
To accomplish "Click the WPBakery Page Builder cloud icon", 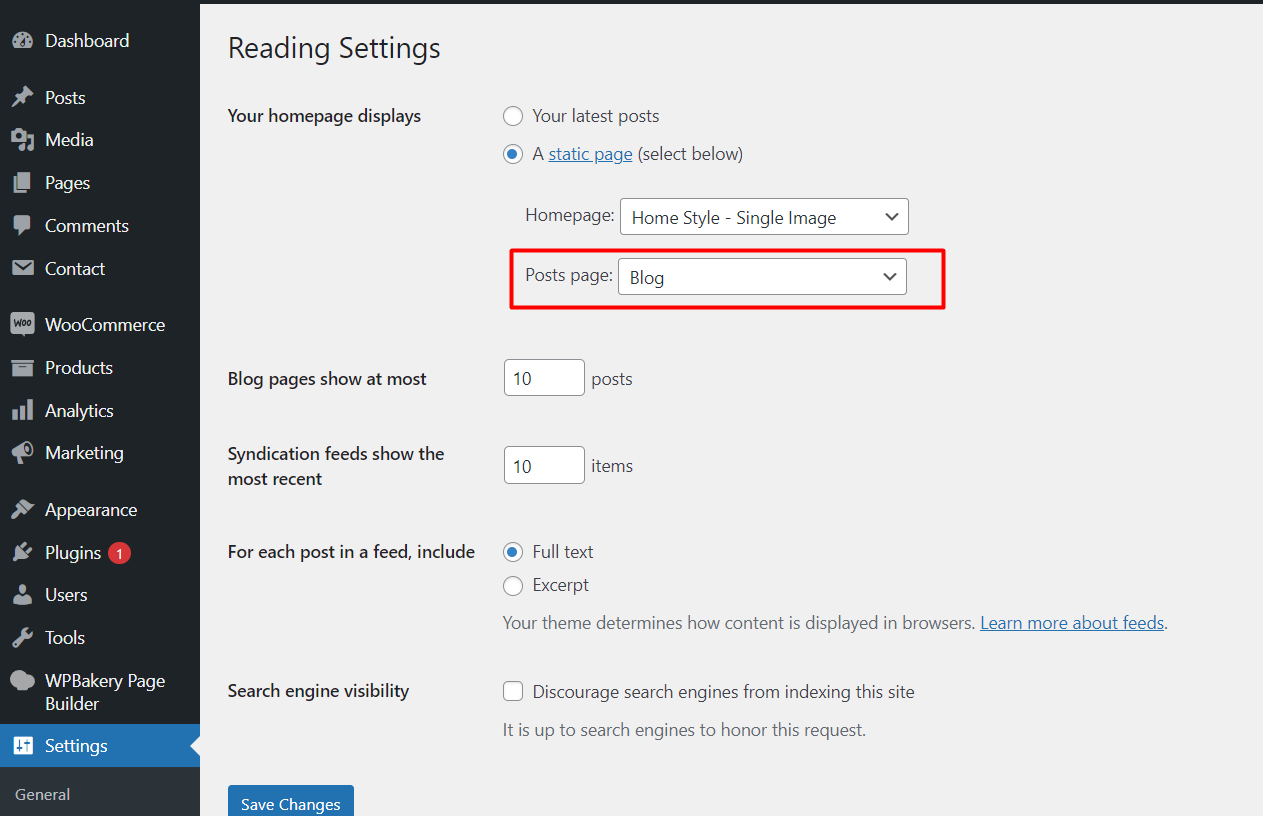I will (22, 681).
